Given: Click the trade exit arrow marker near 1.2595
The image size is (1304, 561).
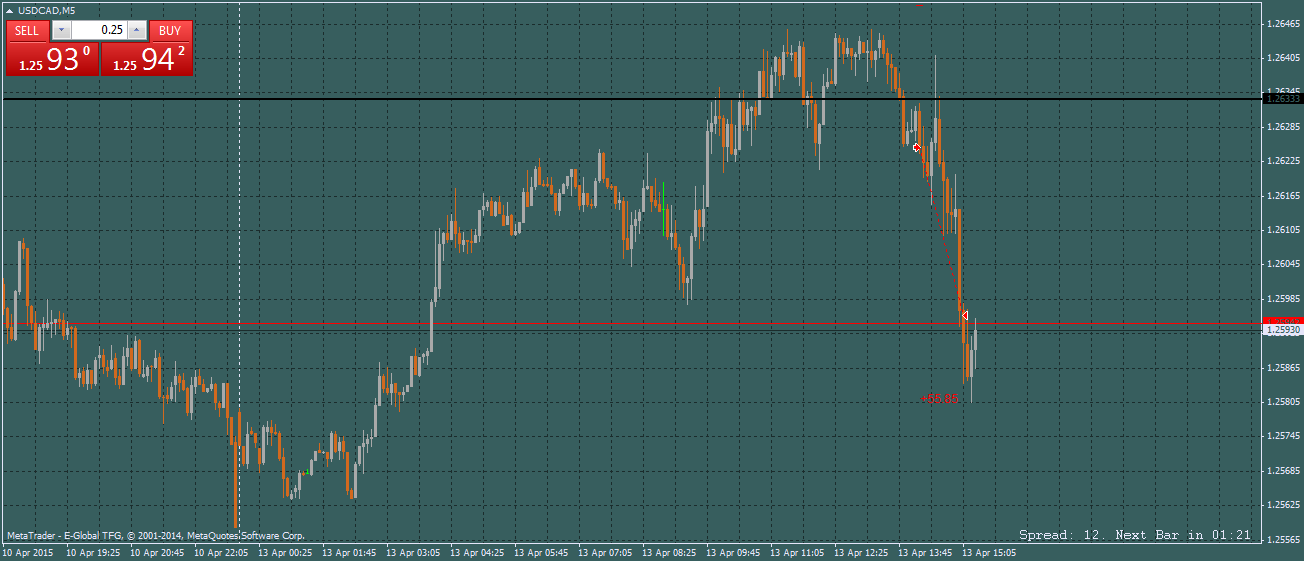Looking at the screenshot, I should tap(964, 315).
